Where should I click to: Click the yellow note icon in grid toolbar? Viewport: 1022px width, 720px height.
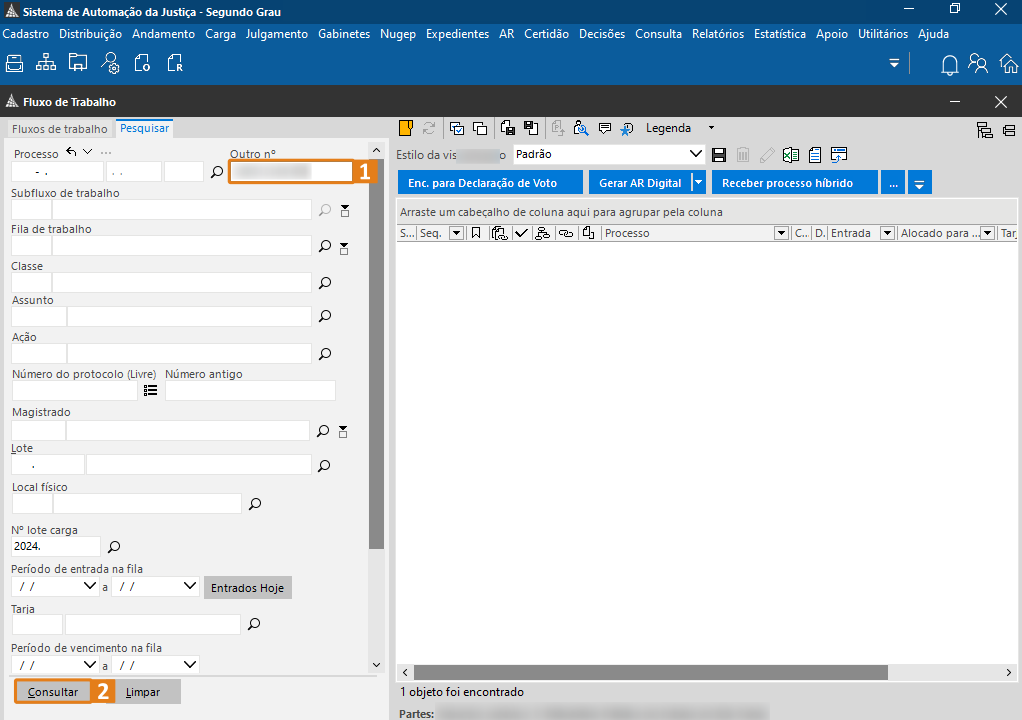pos(406,128)
